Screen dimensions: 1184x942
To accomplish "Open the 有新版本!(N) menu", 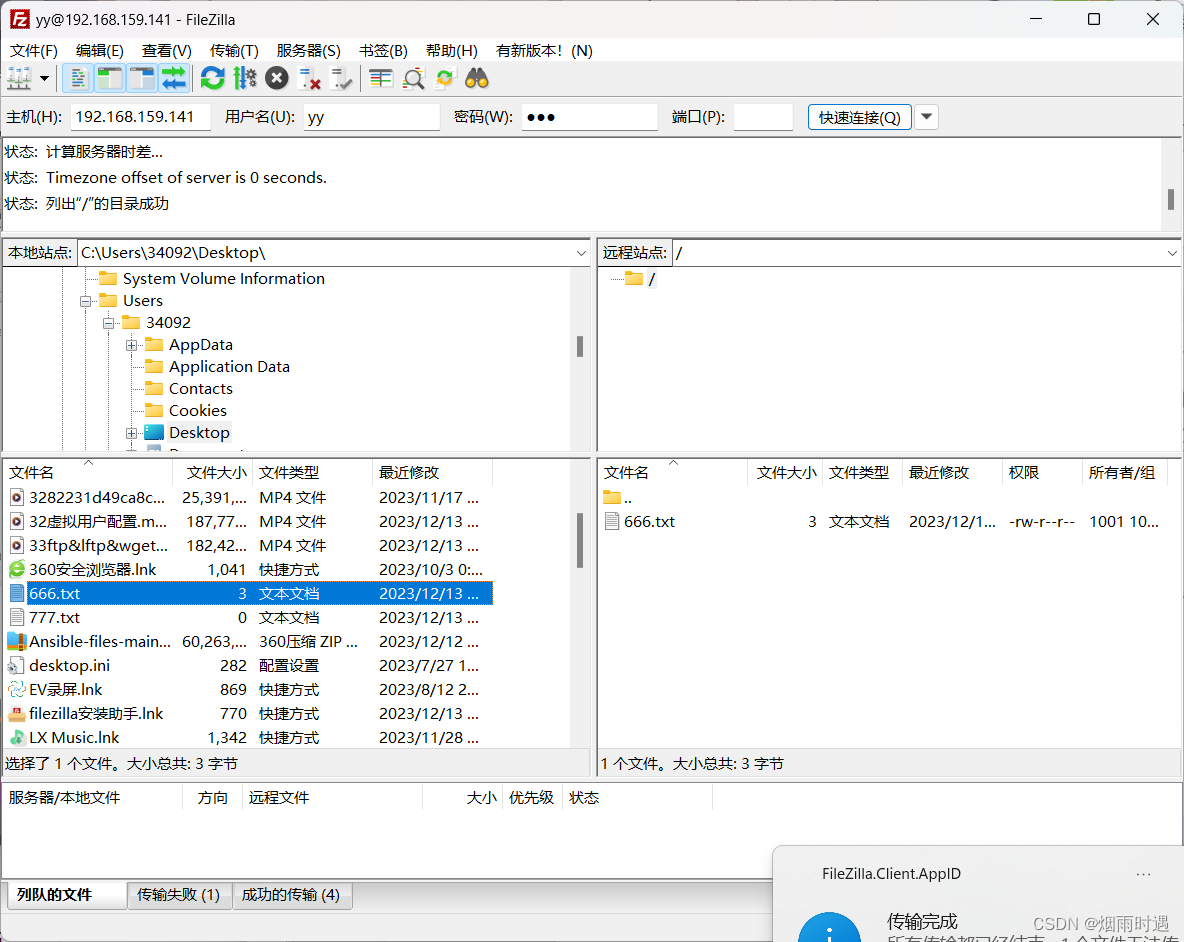I will click(x=544, y=51).
